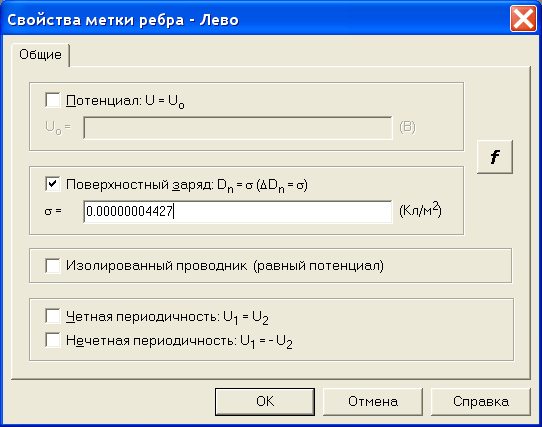Toggle the Нечетная периодичность checkbox
Screen dimensions: 542x427
click(x=53, y=340)
